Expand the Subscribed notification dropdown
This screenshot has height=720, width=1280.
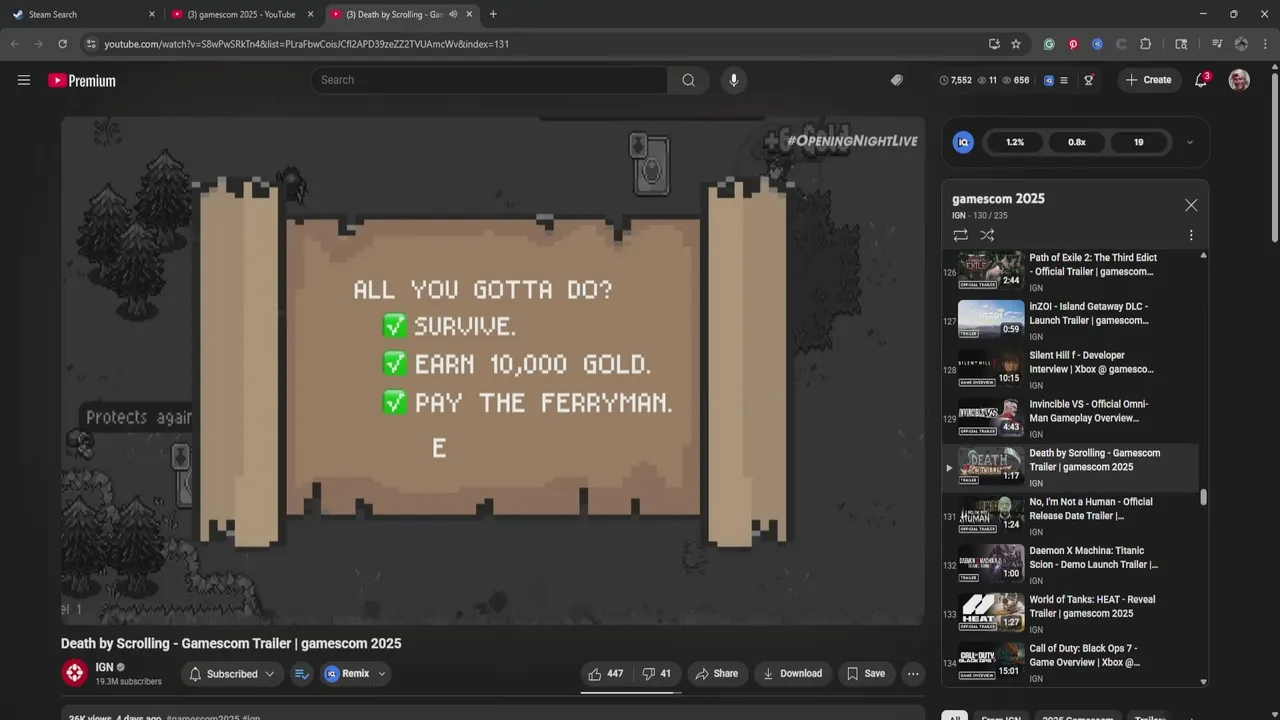[269, 674]
